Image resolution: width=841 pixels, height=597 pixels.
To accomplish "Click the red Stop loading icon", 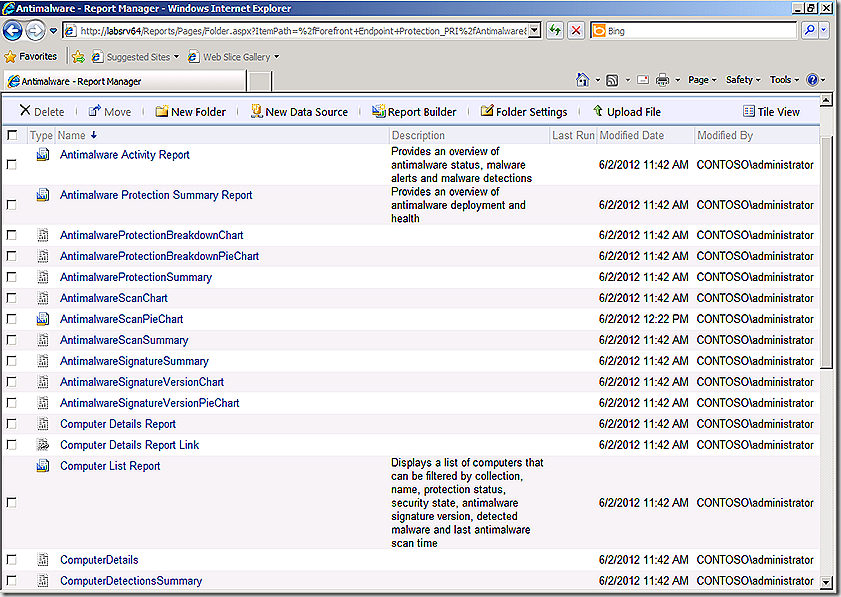I will [x=576, y=31].
